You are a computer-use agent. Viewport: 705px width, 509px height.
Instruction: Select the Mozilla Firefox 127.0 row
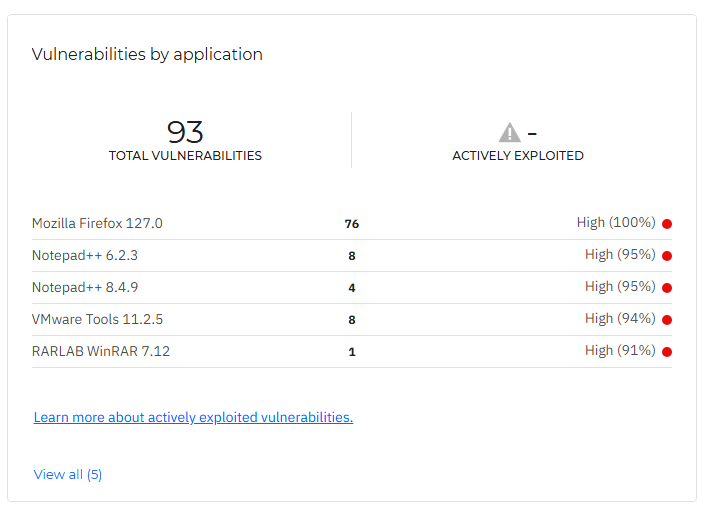97,223
